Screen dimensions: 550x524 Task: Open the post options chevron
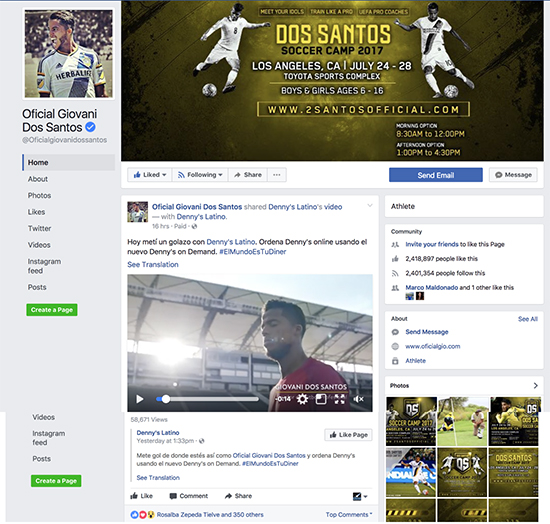(x=370, y=206)
